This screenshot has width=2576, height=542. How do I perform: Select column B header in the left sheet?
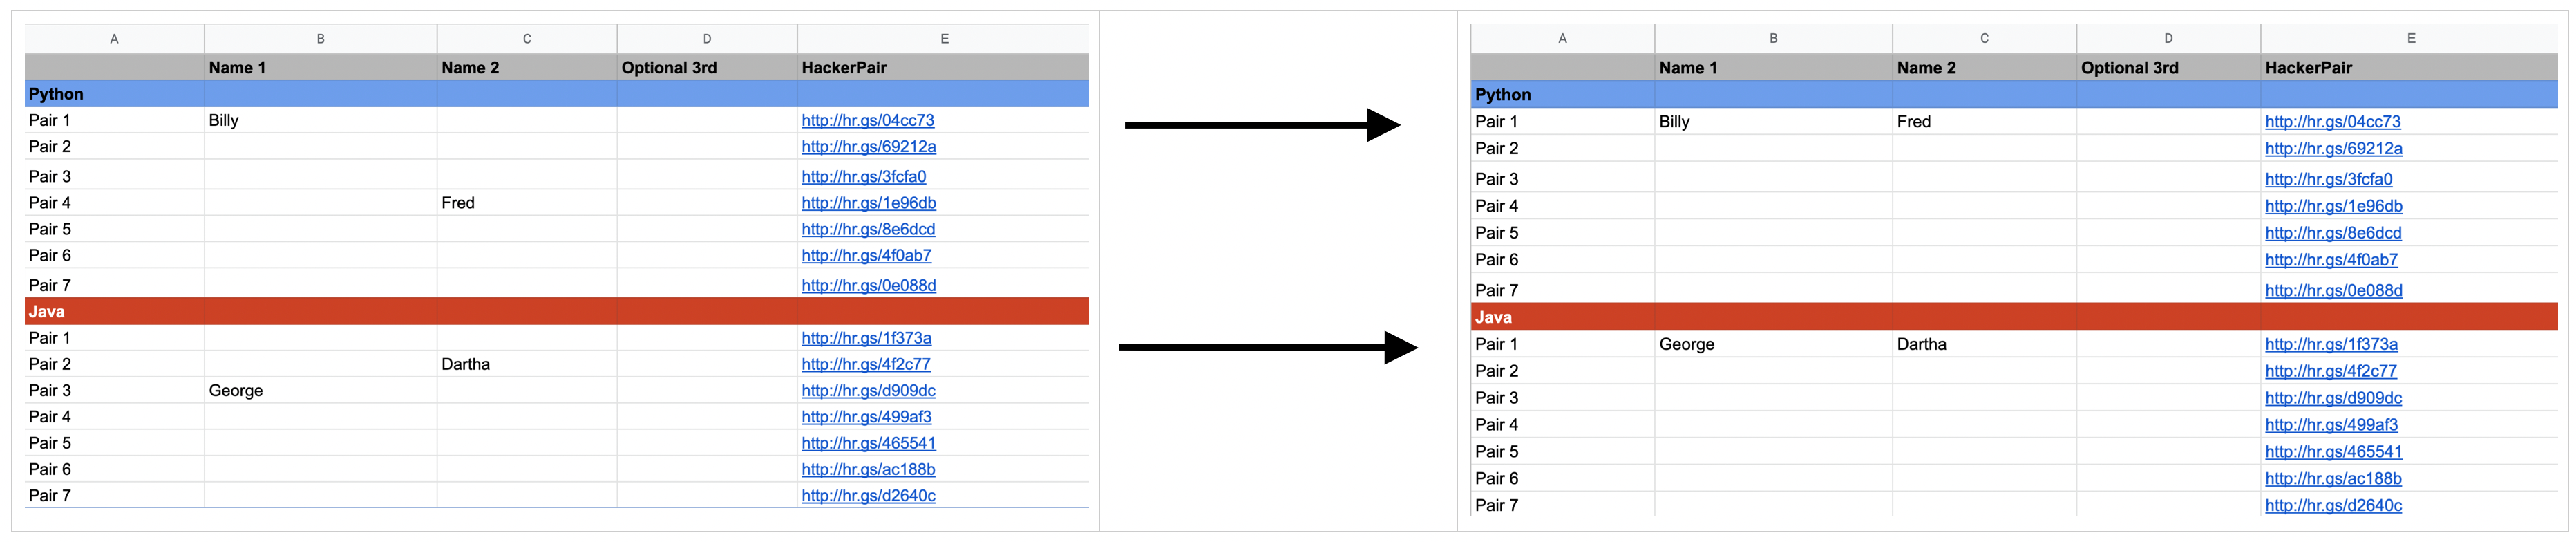(x=320, y=39)
